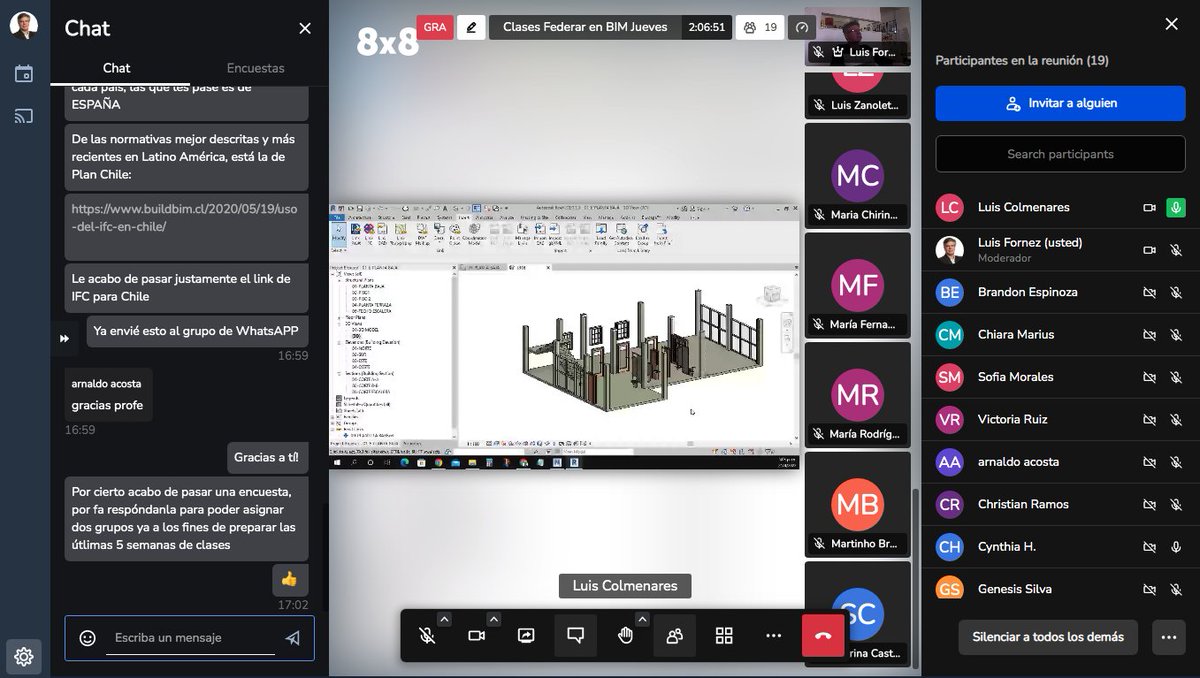1200x678 pixels.
Task: Edit meeting name with pencil icon
Action: pyautogui.click(x=471, y=27)
